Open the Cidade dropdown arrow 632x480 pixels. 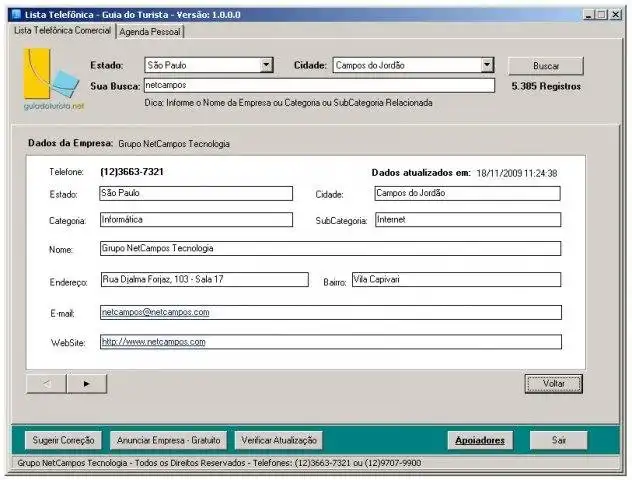point(487,65)
